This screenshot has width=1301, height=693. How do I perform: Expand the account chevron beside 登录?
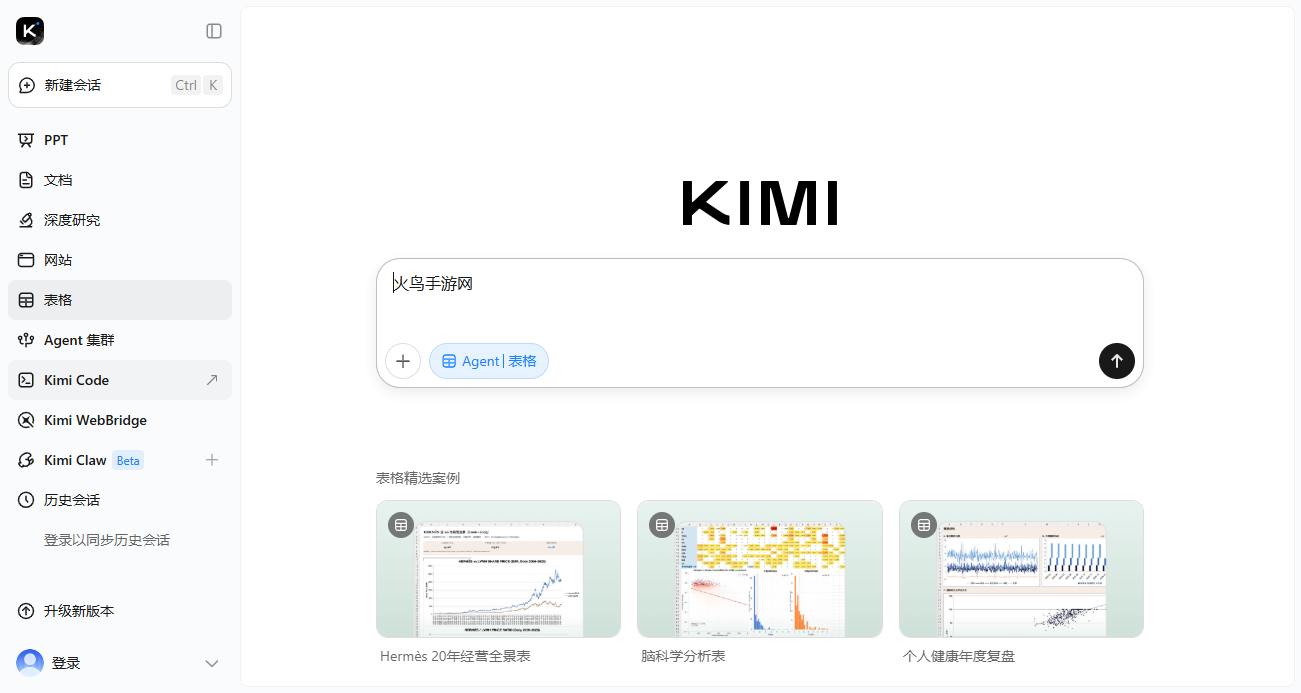tap(212, 663)
